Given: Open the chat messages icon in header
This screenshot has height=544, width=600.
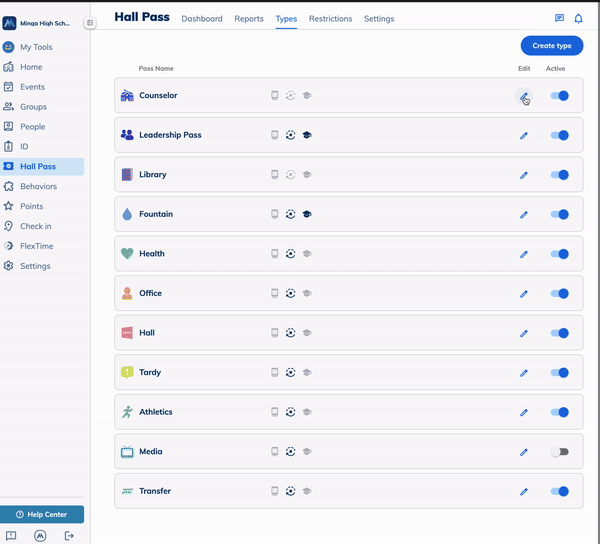Looking at the screenshot, I should tap(559, 18).
